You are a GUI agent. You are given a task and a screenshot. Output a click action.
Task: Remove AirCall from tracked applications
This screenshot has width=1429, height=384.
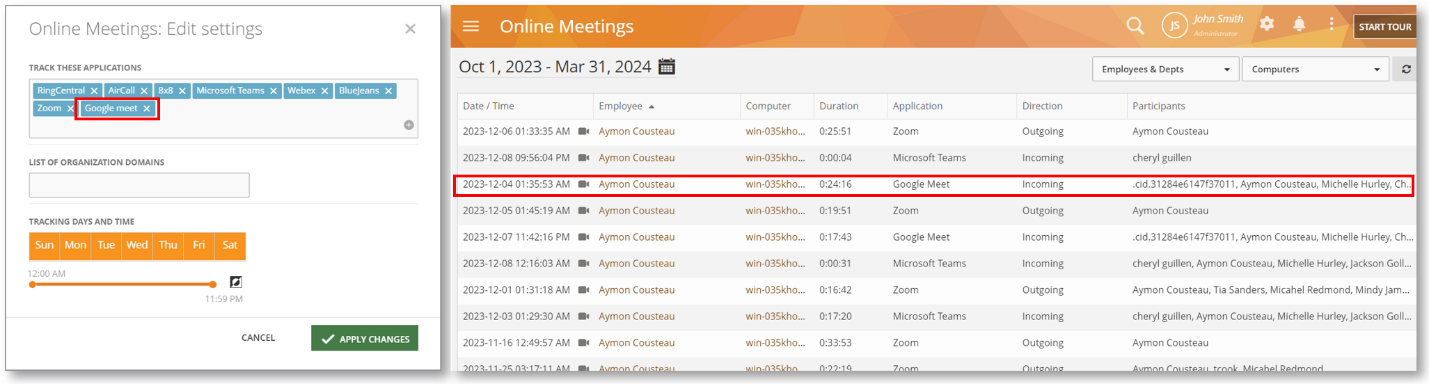click(x=144, y=91)
